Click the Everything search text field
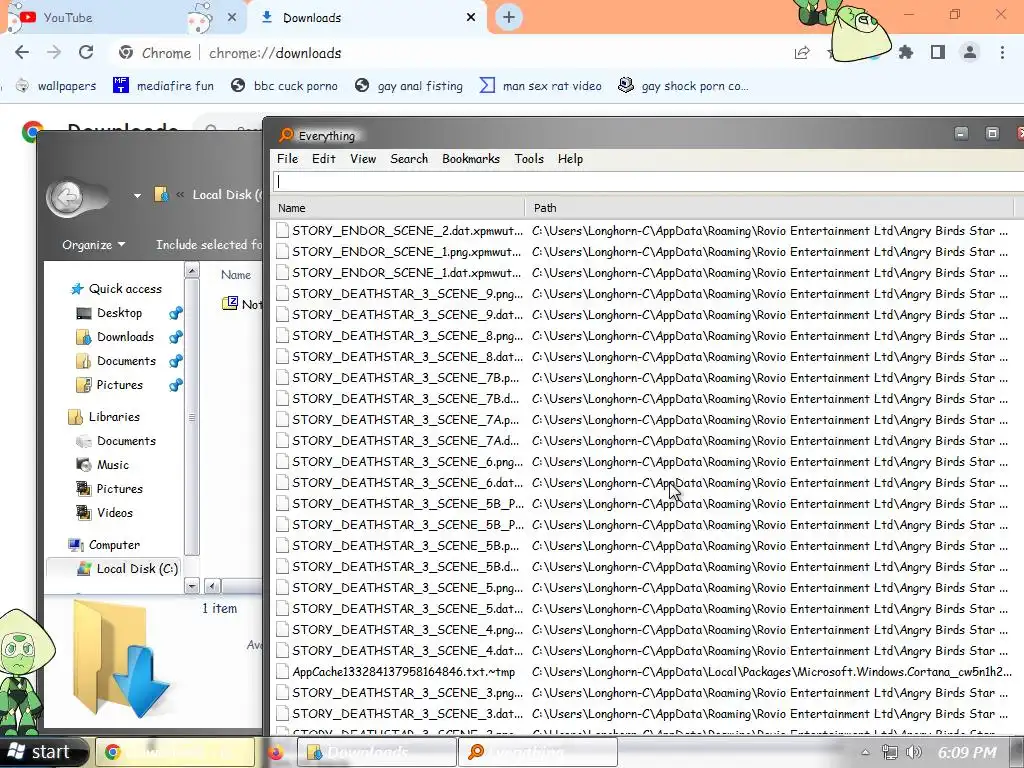Viewport: 1024px width, 768px height. (x=648, y=182)
